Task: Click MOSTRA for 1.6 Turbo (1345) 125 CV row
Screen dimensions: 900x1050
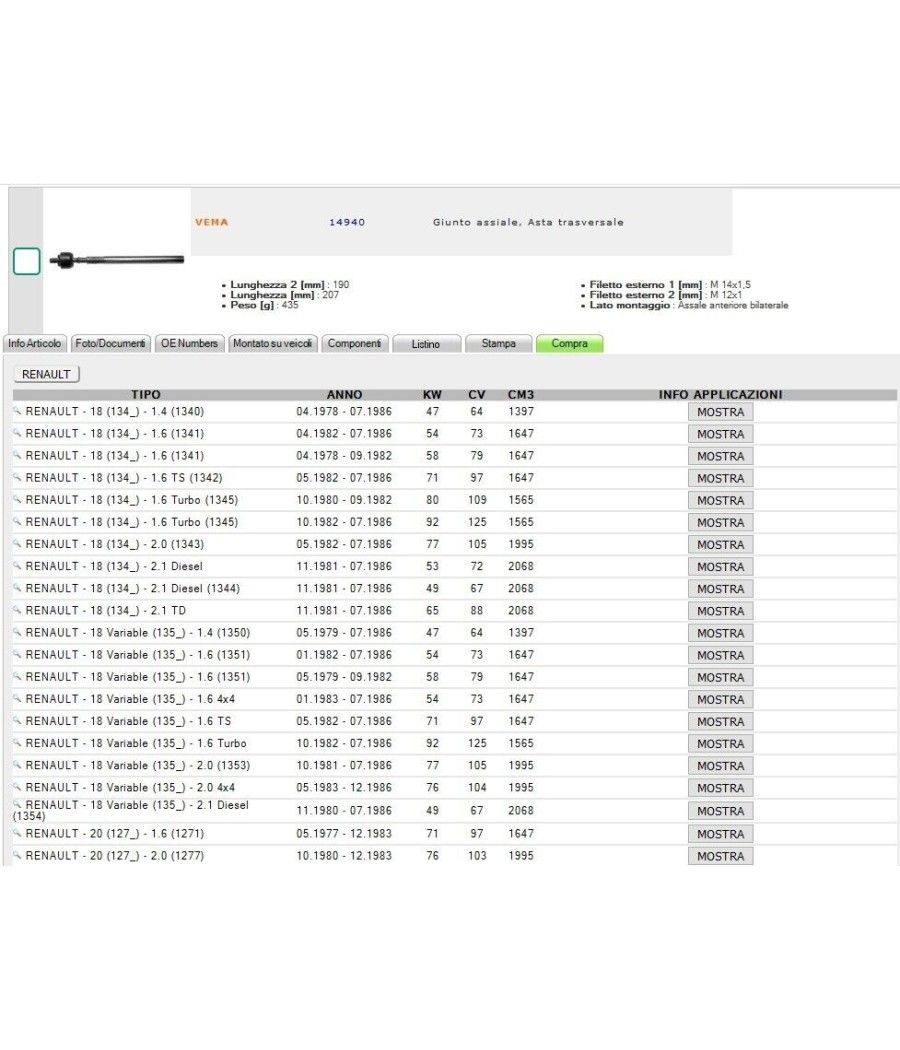Action: click(x=721, y=522)
